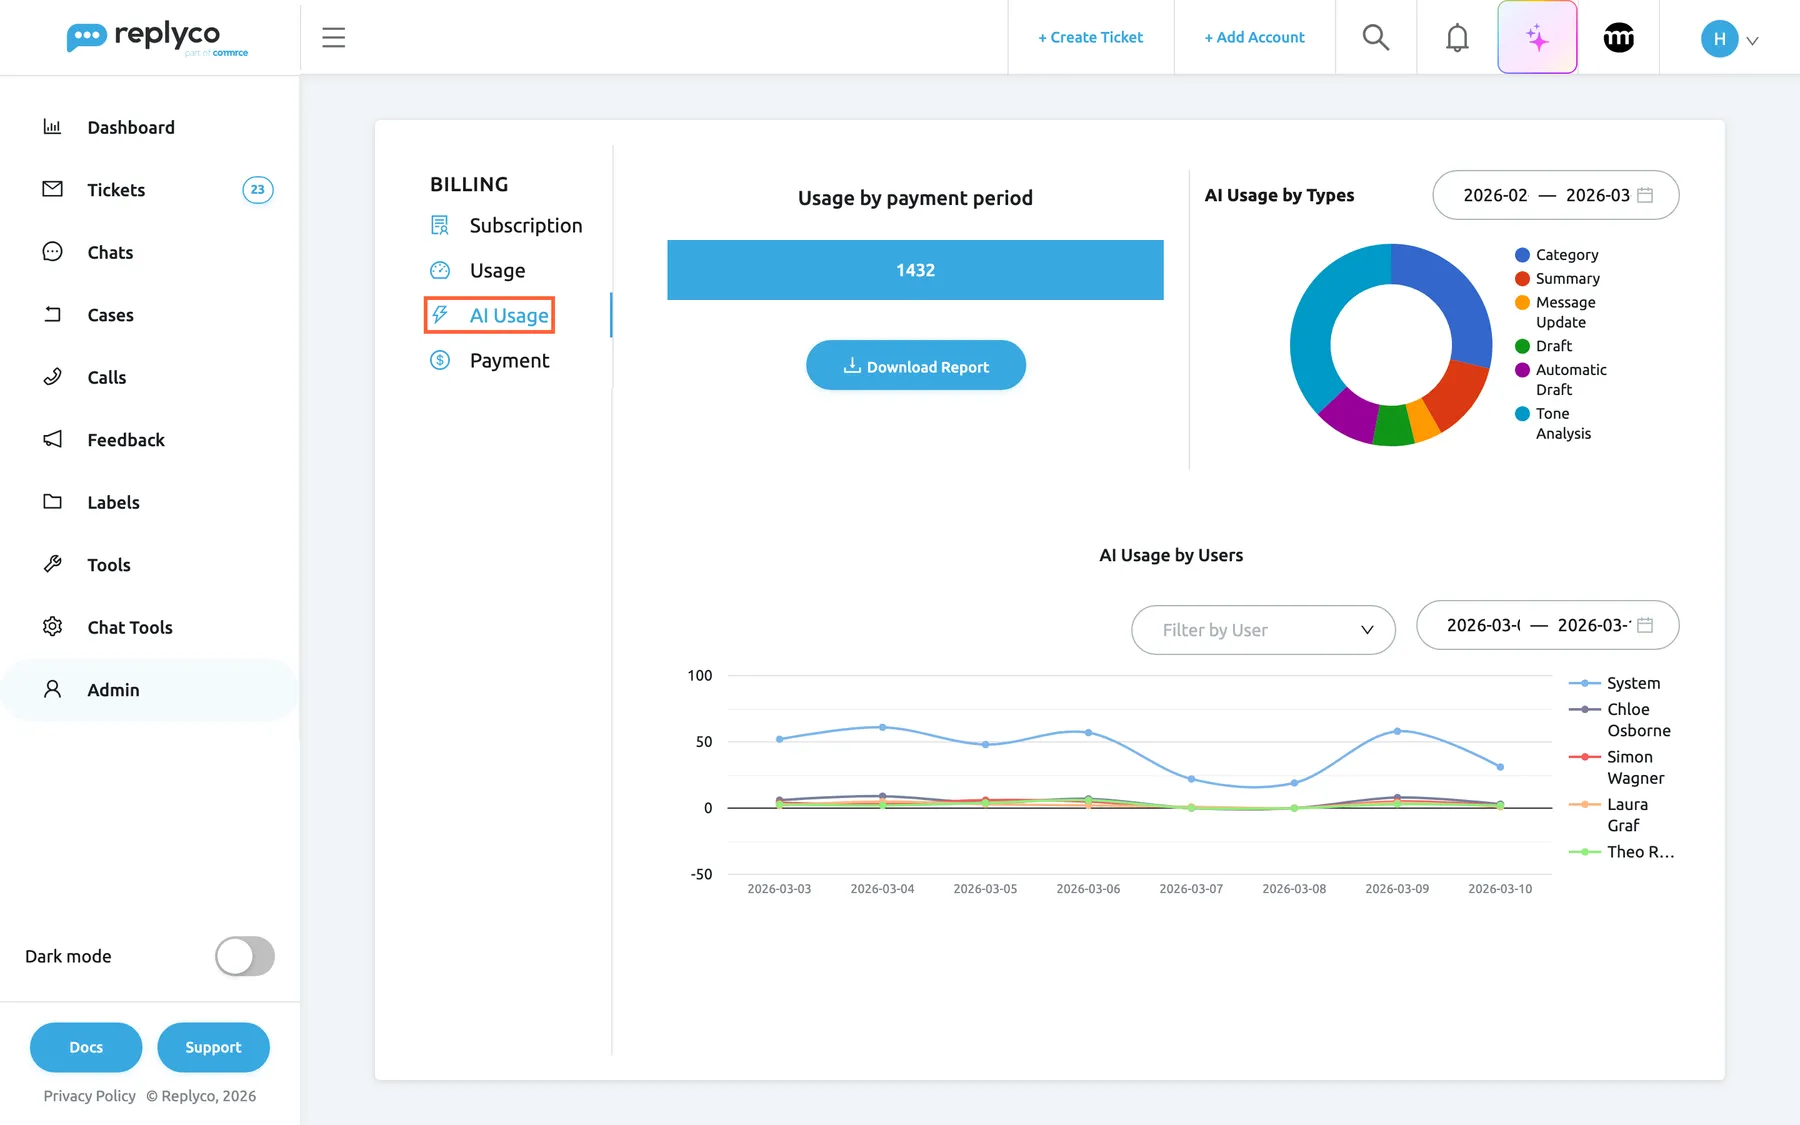Click the AI sparkle assistant icon
Viewport: 1800px width, 1125px height.
point(1537,38)
